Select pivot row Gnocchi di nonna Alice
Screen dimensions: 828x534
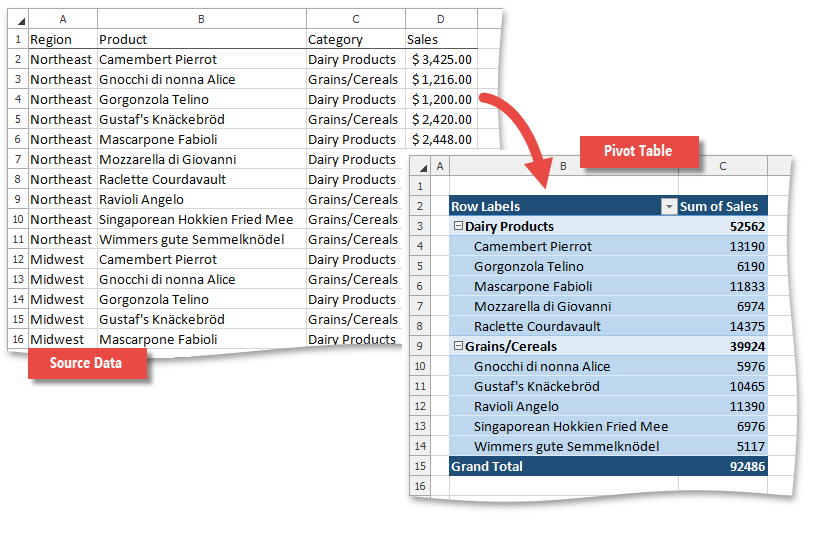click(564, 366)
